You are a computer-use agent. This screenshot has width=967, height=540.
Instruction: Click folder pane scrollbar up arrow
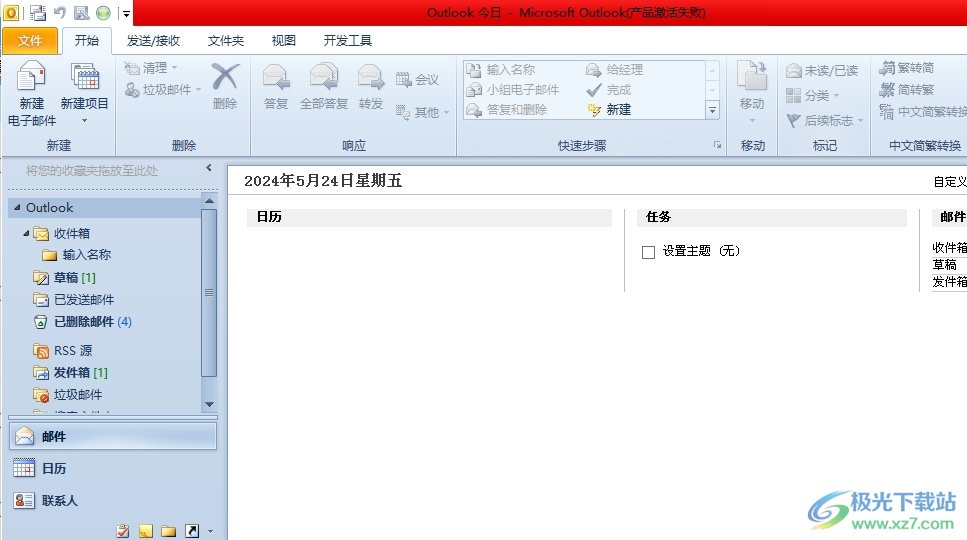[x=209, y=201]
